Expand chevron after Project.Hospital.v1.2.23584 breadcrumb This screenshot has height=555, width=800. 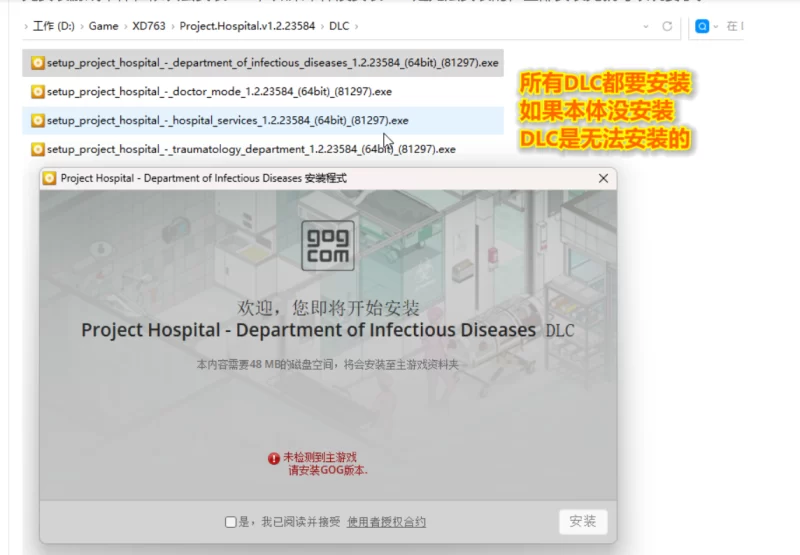pos(322,26)
